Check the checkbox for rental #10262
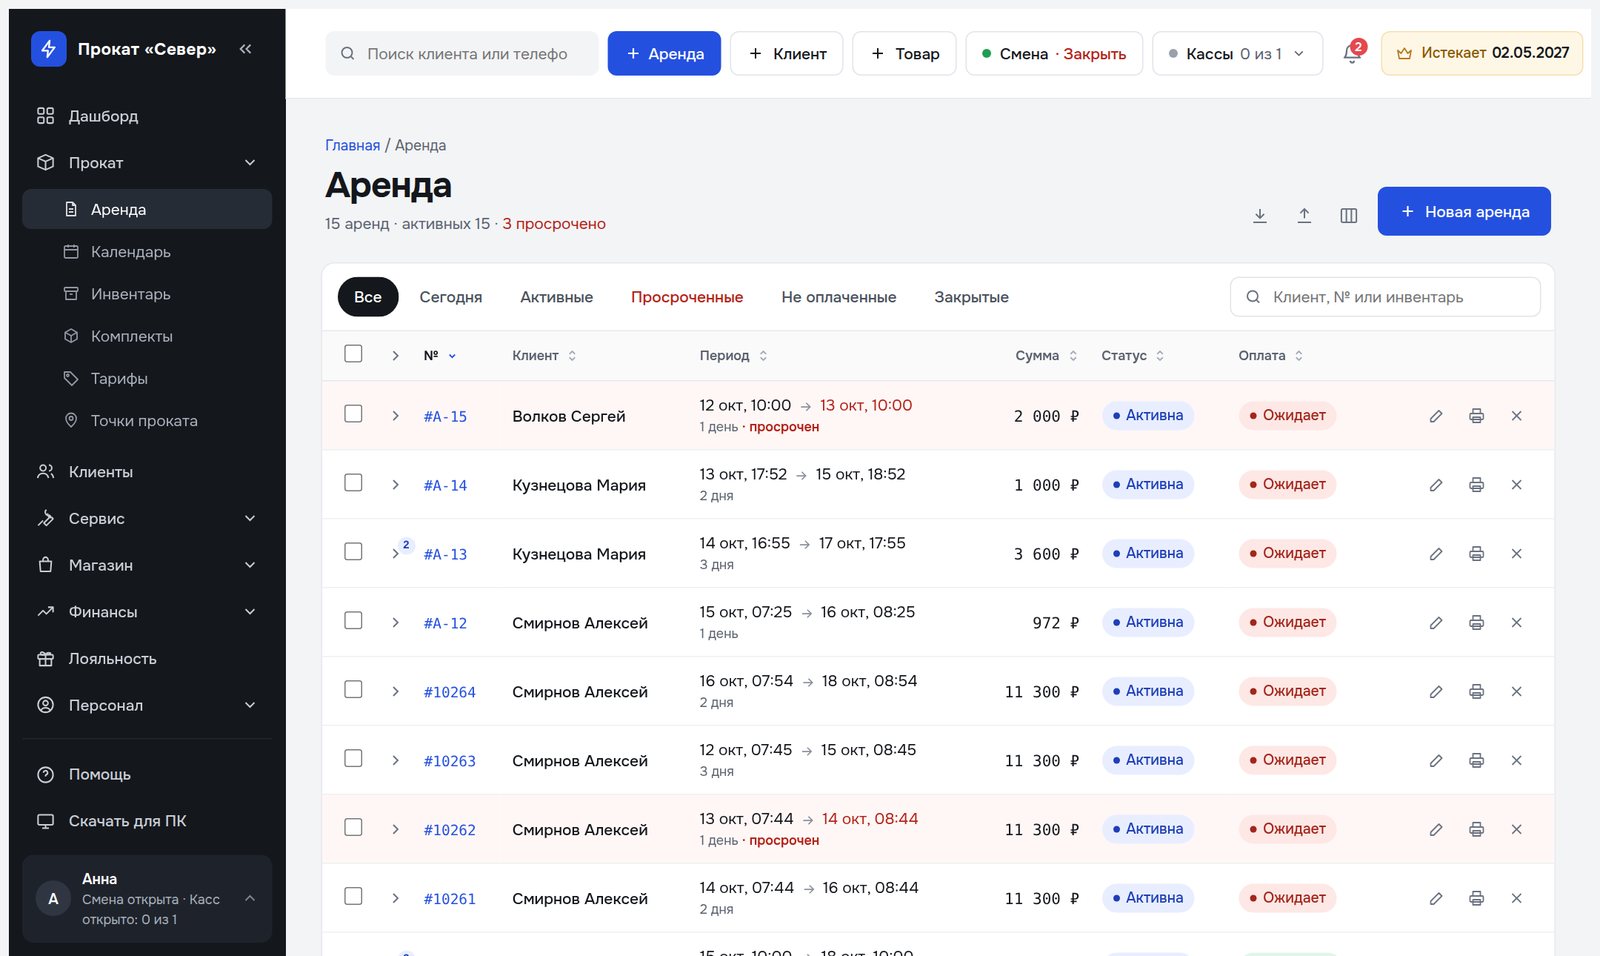 tap(353, 828)
